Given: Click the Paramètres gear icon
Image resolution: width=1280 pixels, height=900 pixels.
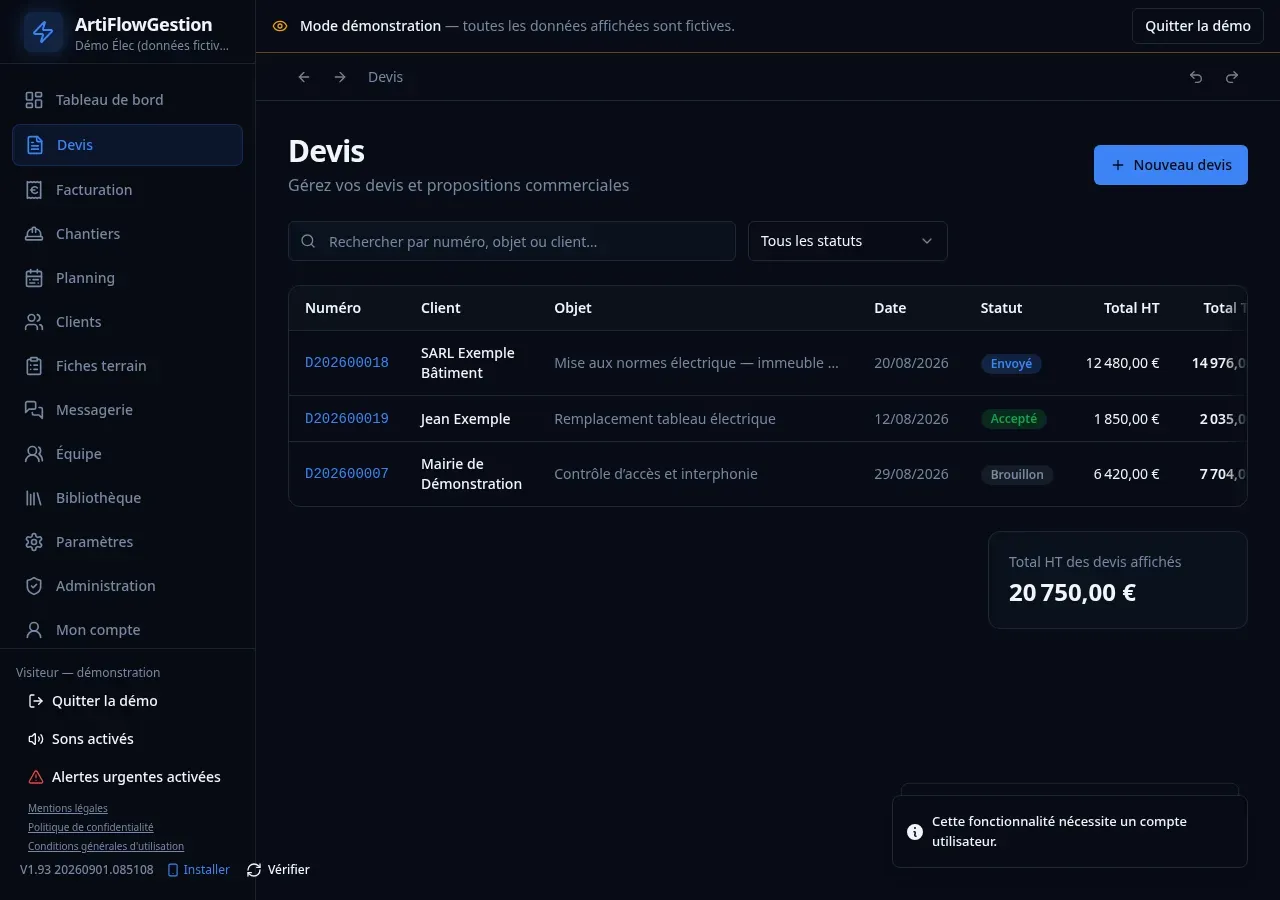Looking at the screenshot, I should pos(34,542).
